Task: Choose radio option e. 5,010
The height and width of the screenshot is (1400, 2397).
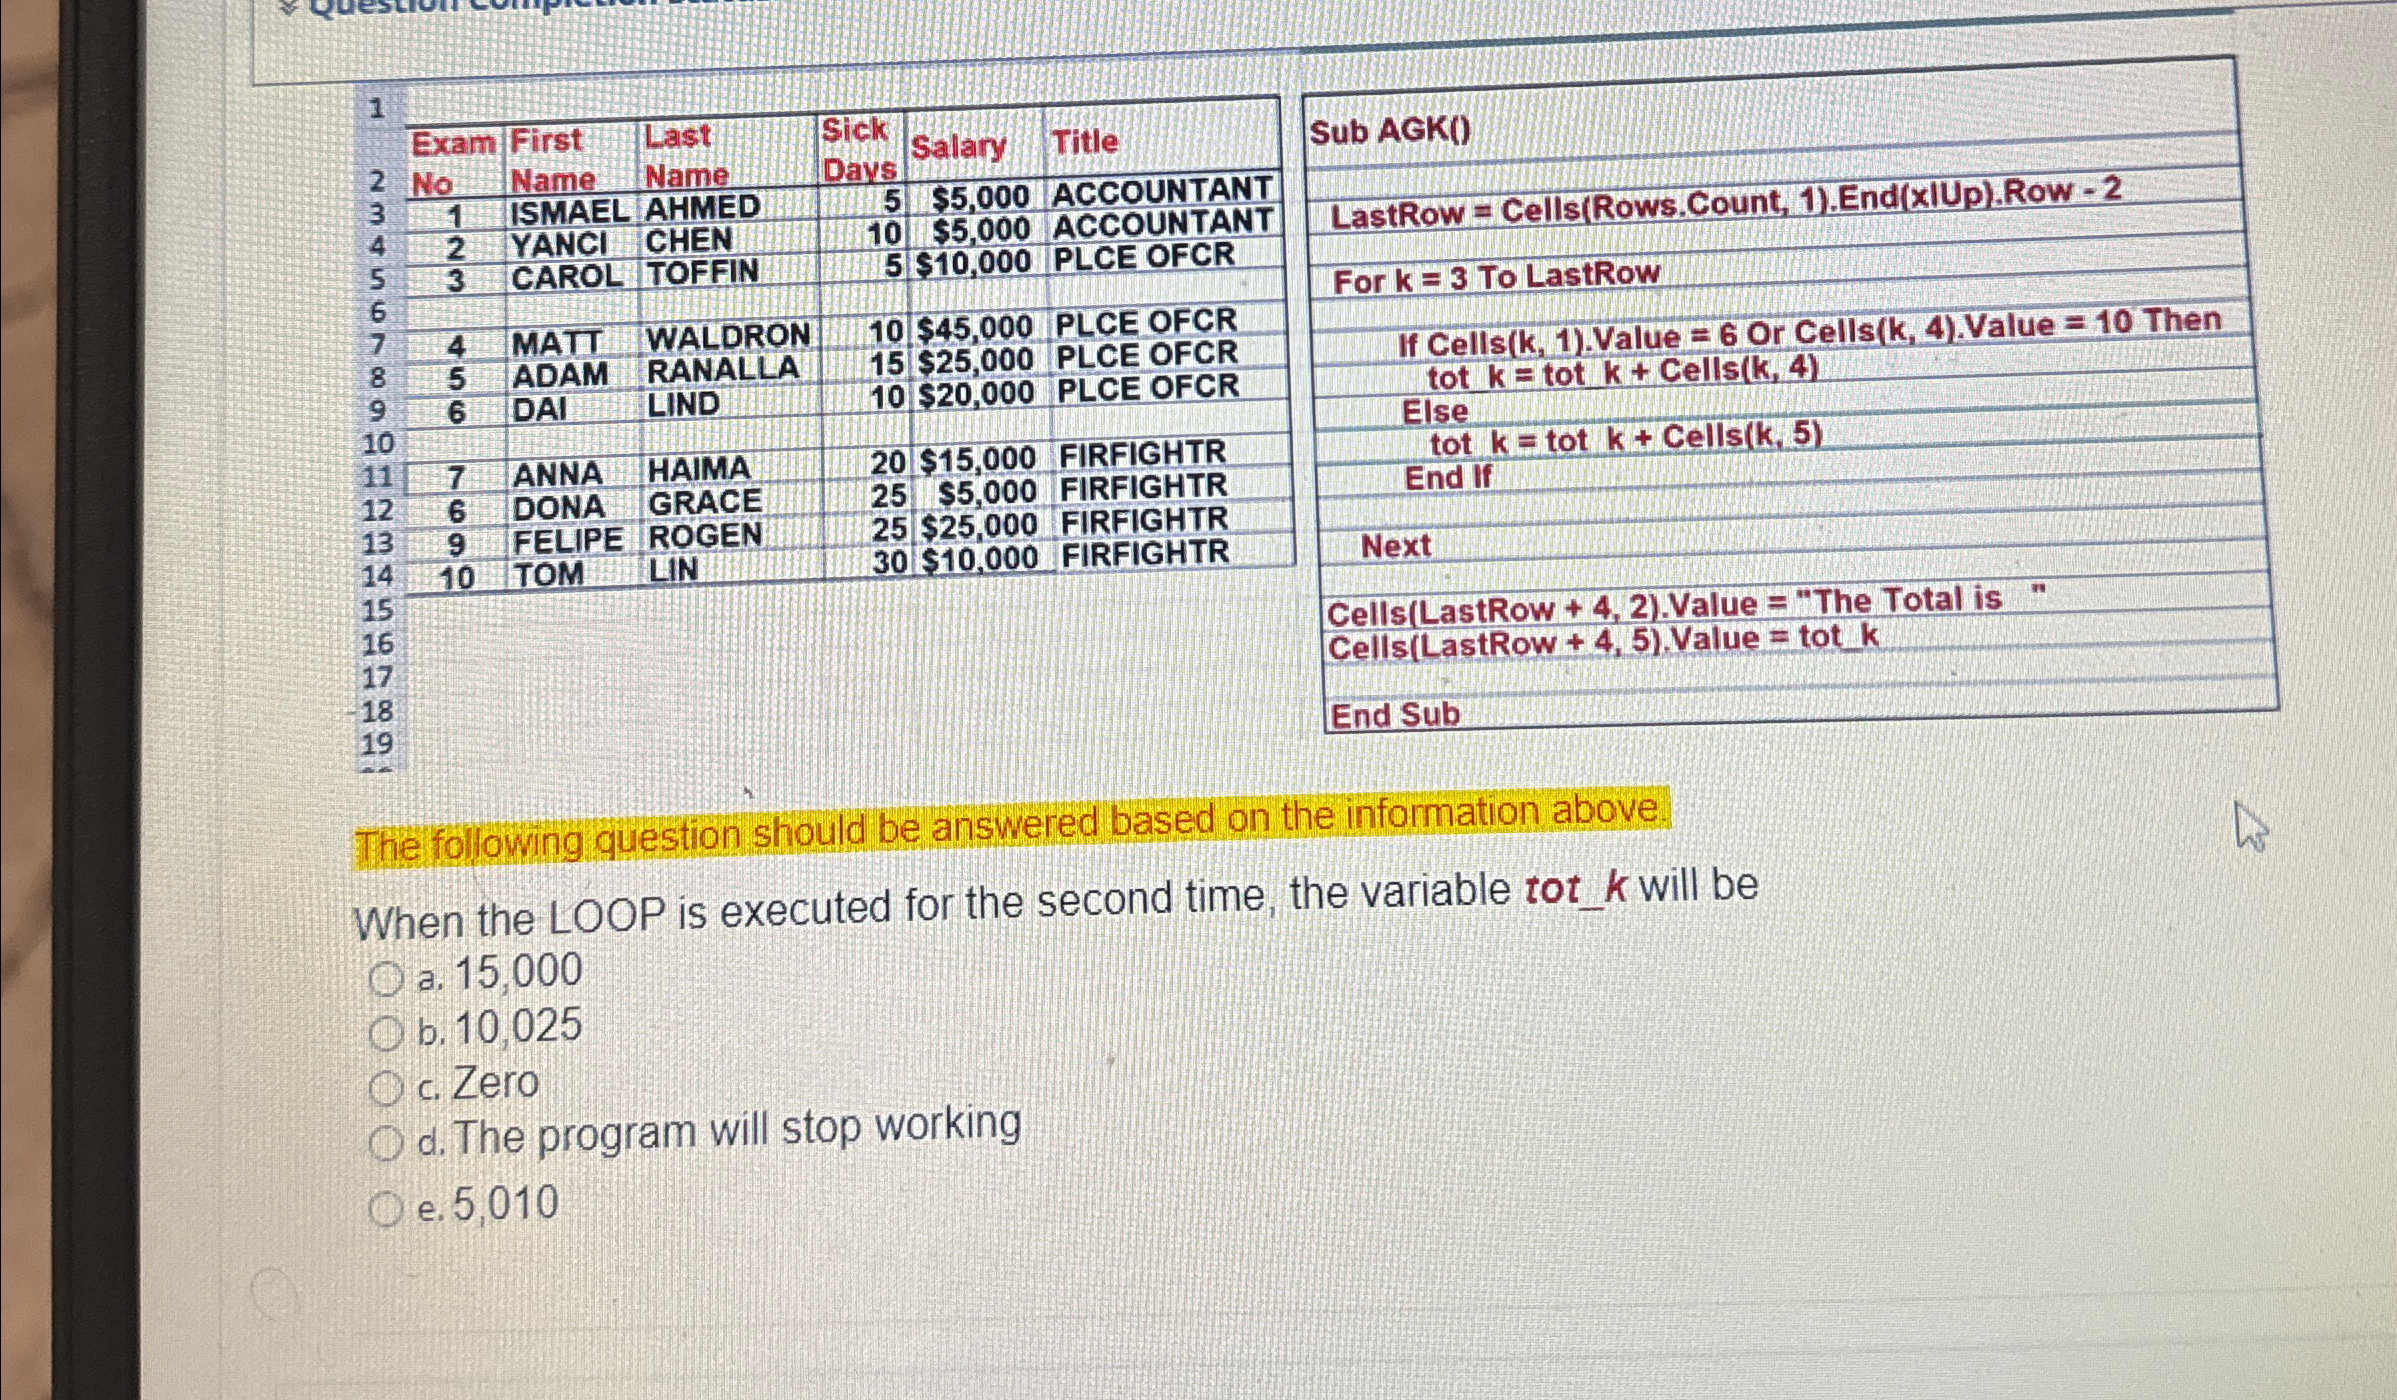Action: pos(385,1209)
